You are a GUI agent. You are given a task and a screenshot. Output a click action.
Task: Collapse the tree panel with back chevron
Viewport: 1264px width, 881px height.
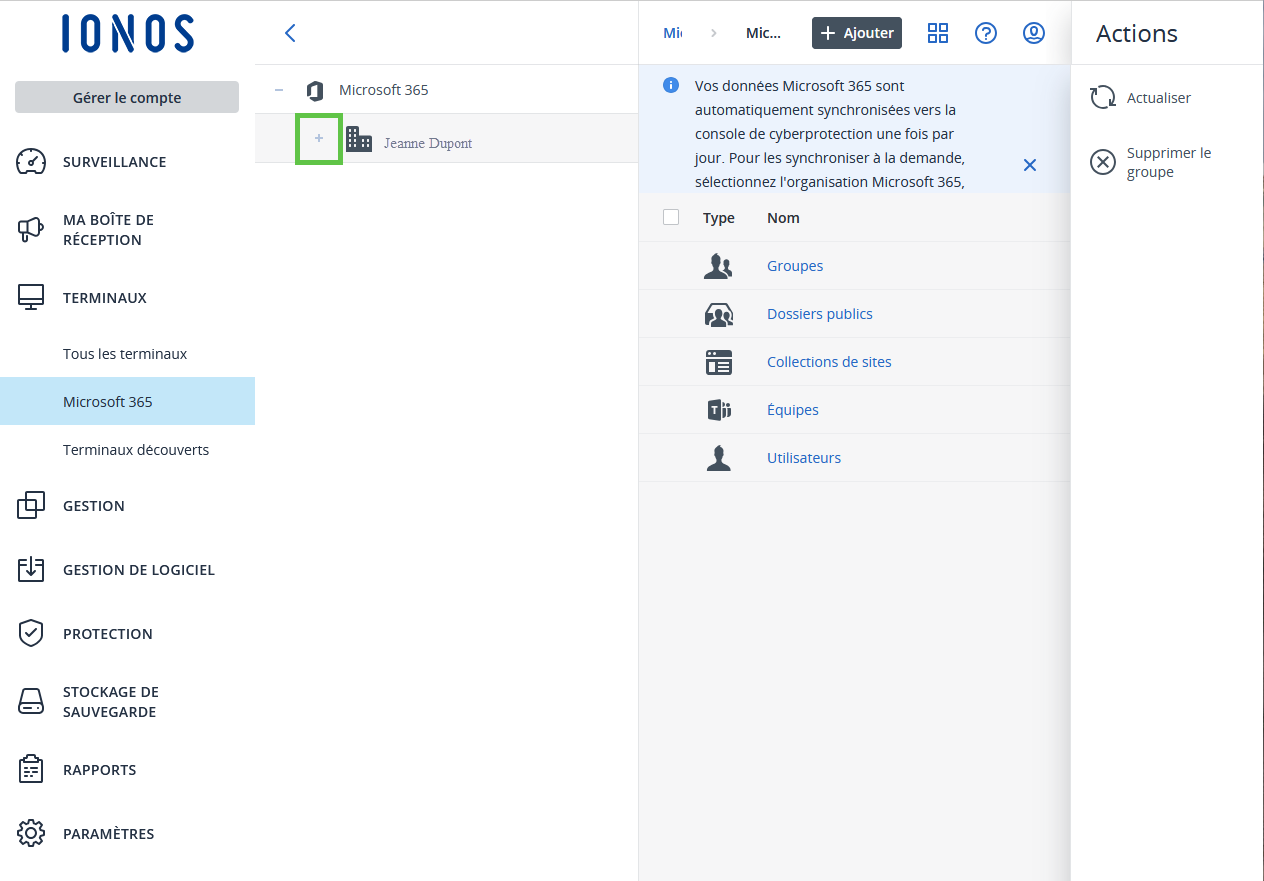coord(290,33)
